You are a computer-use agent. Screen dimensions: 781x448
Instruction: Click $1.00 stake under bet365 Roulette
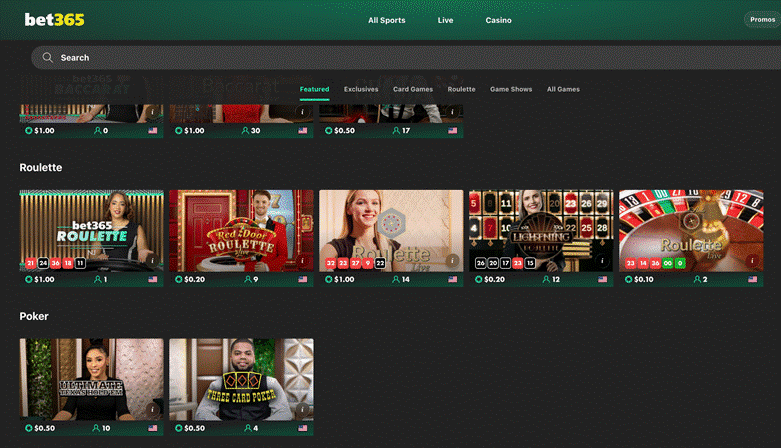(x=44, y=280)
